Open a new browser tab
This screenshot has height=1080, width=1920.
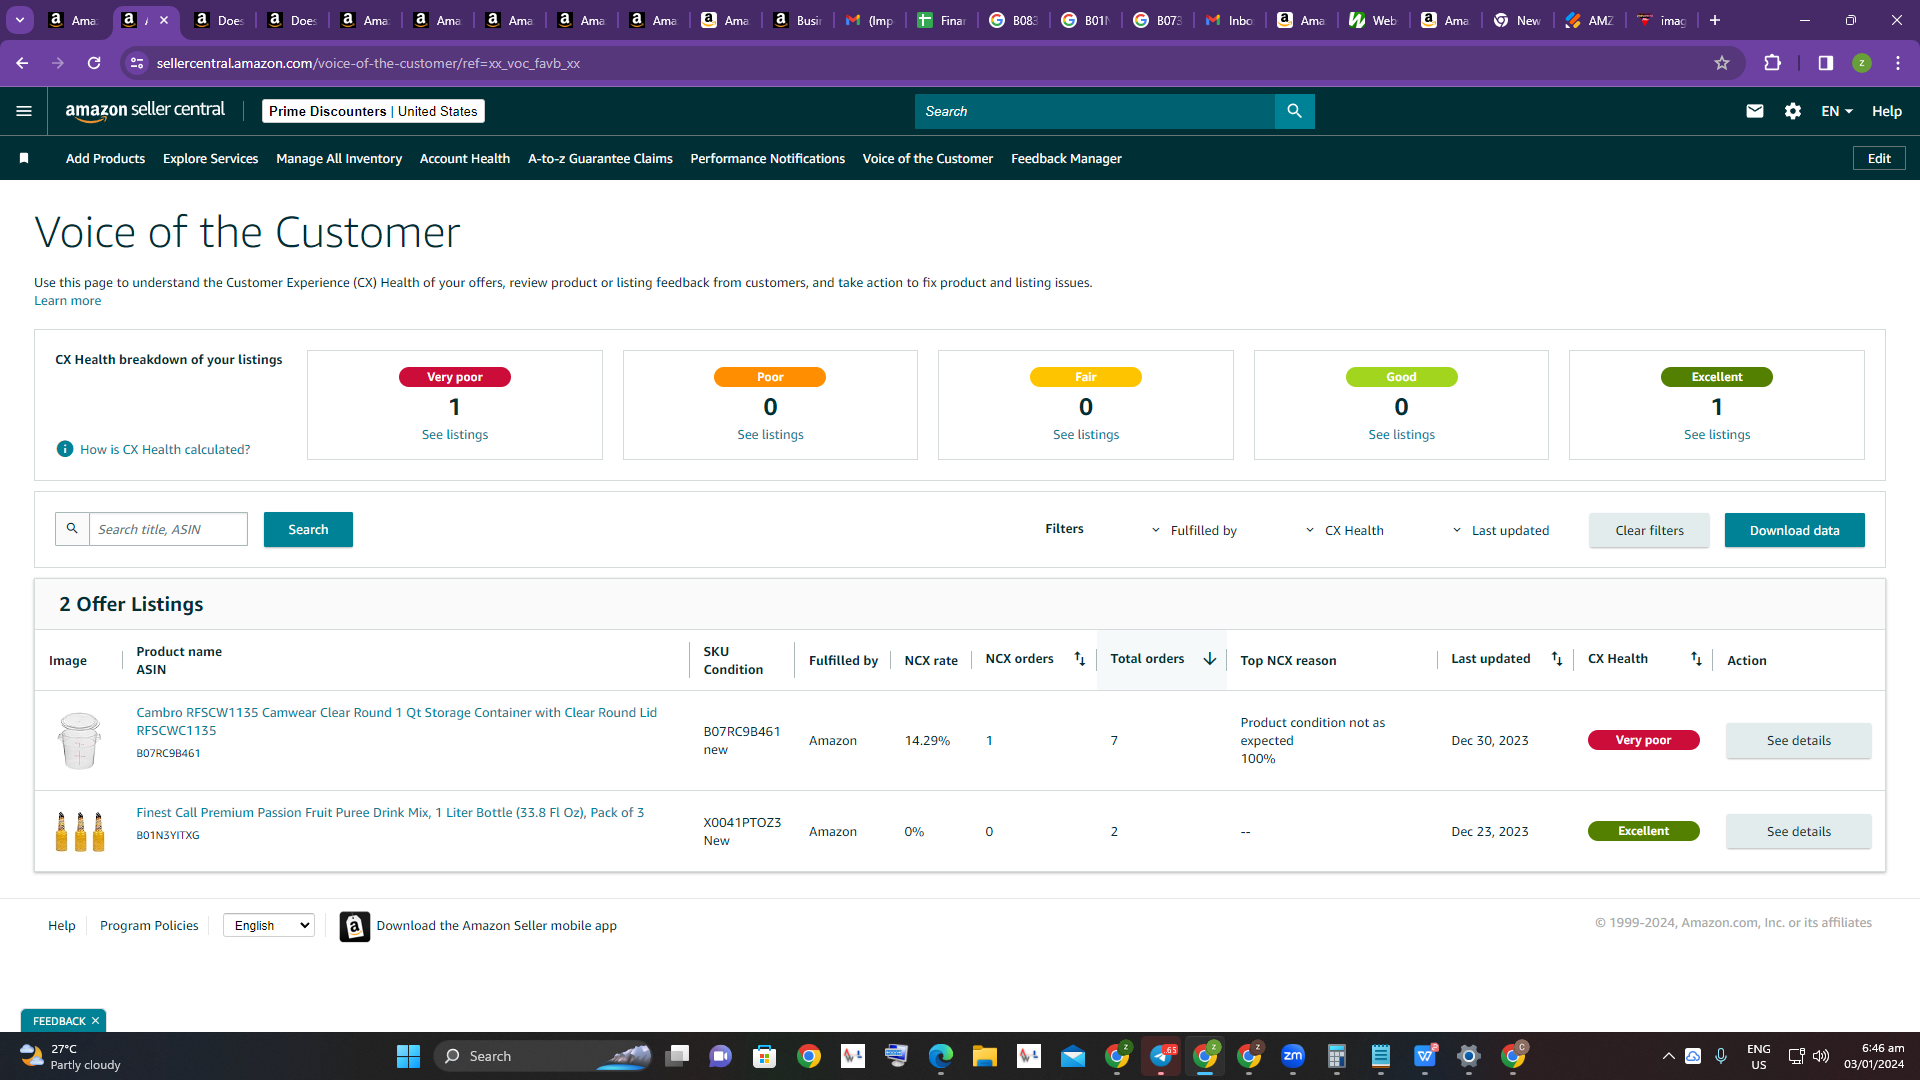click(1715, 20)
